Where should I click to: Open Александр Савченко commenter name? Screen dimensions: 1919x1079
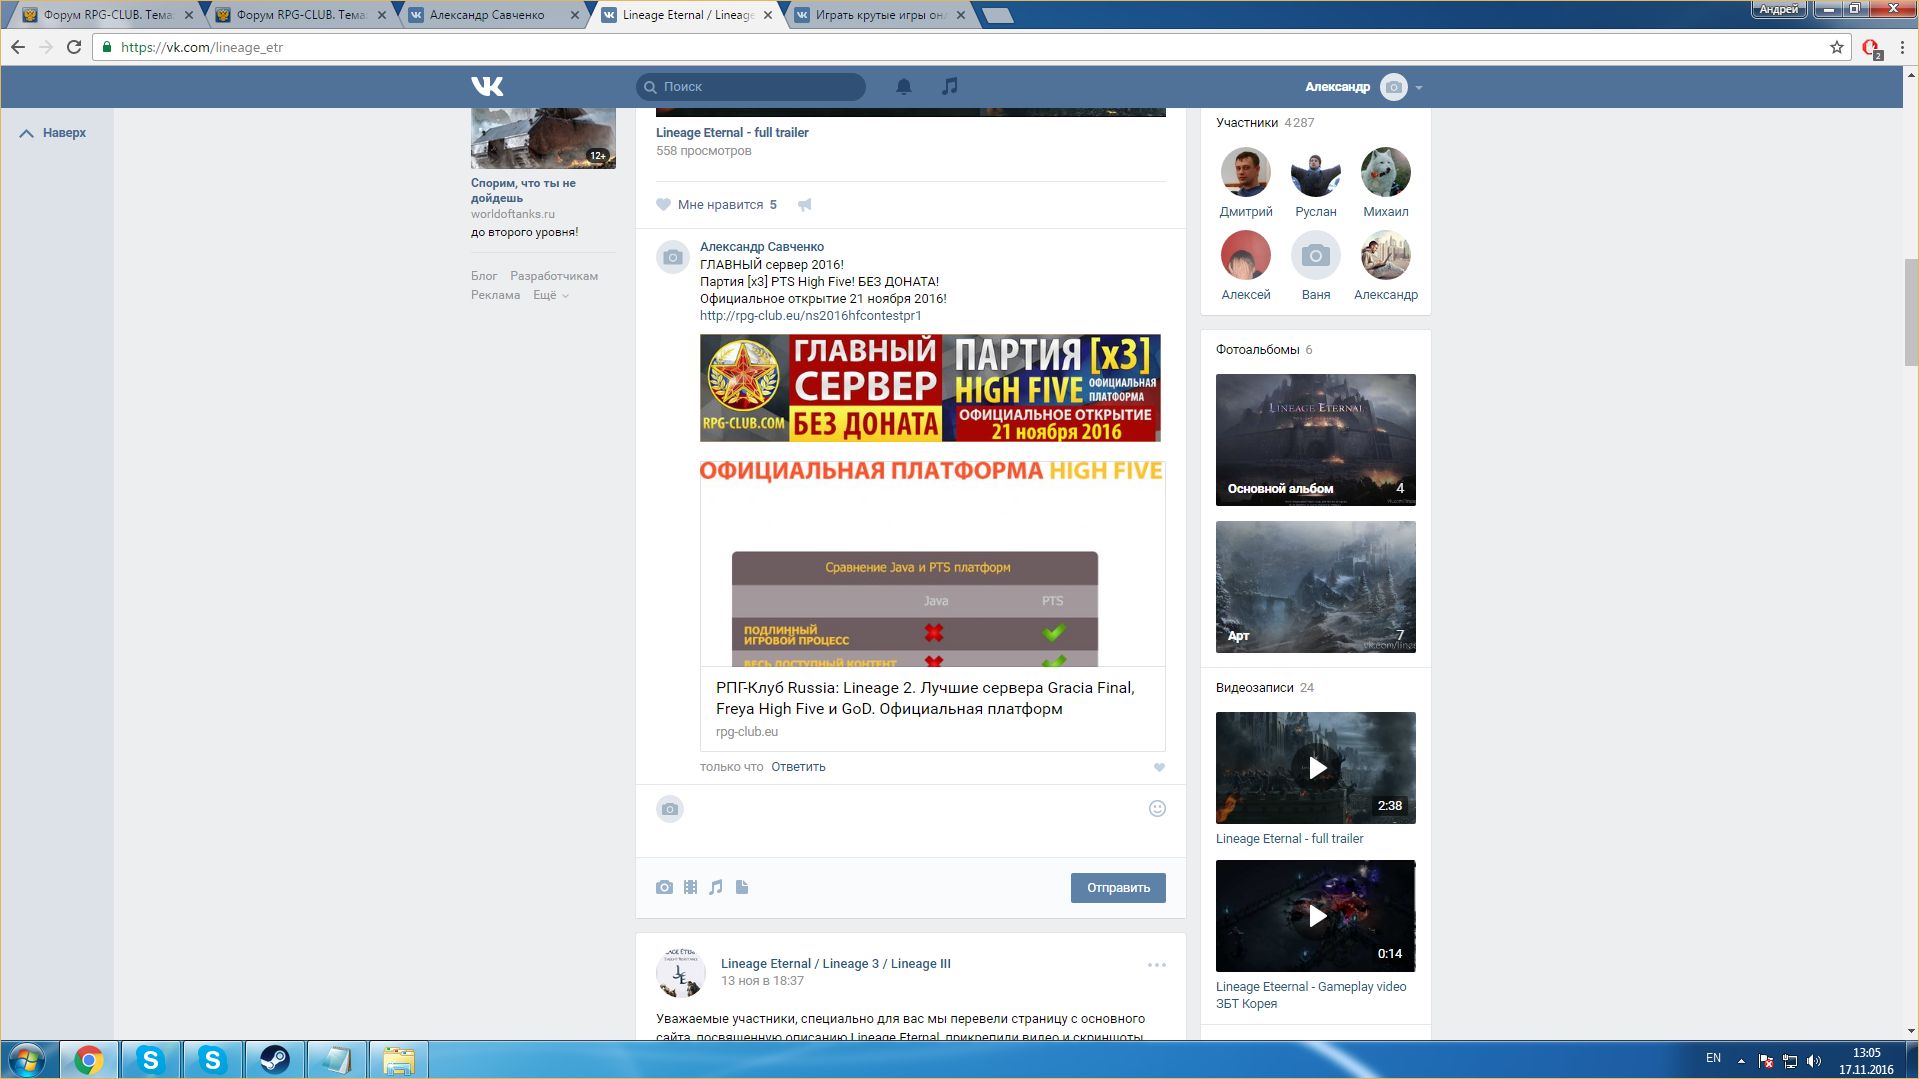point(762,247)
